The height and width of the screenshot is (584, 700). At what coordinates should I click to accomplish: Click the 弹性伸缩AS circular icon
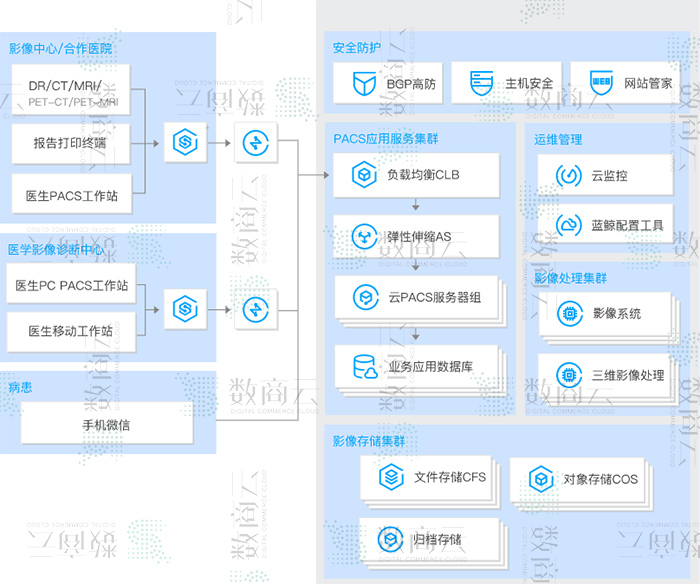365,237
